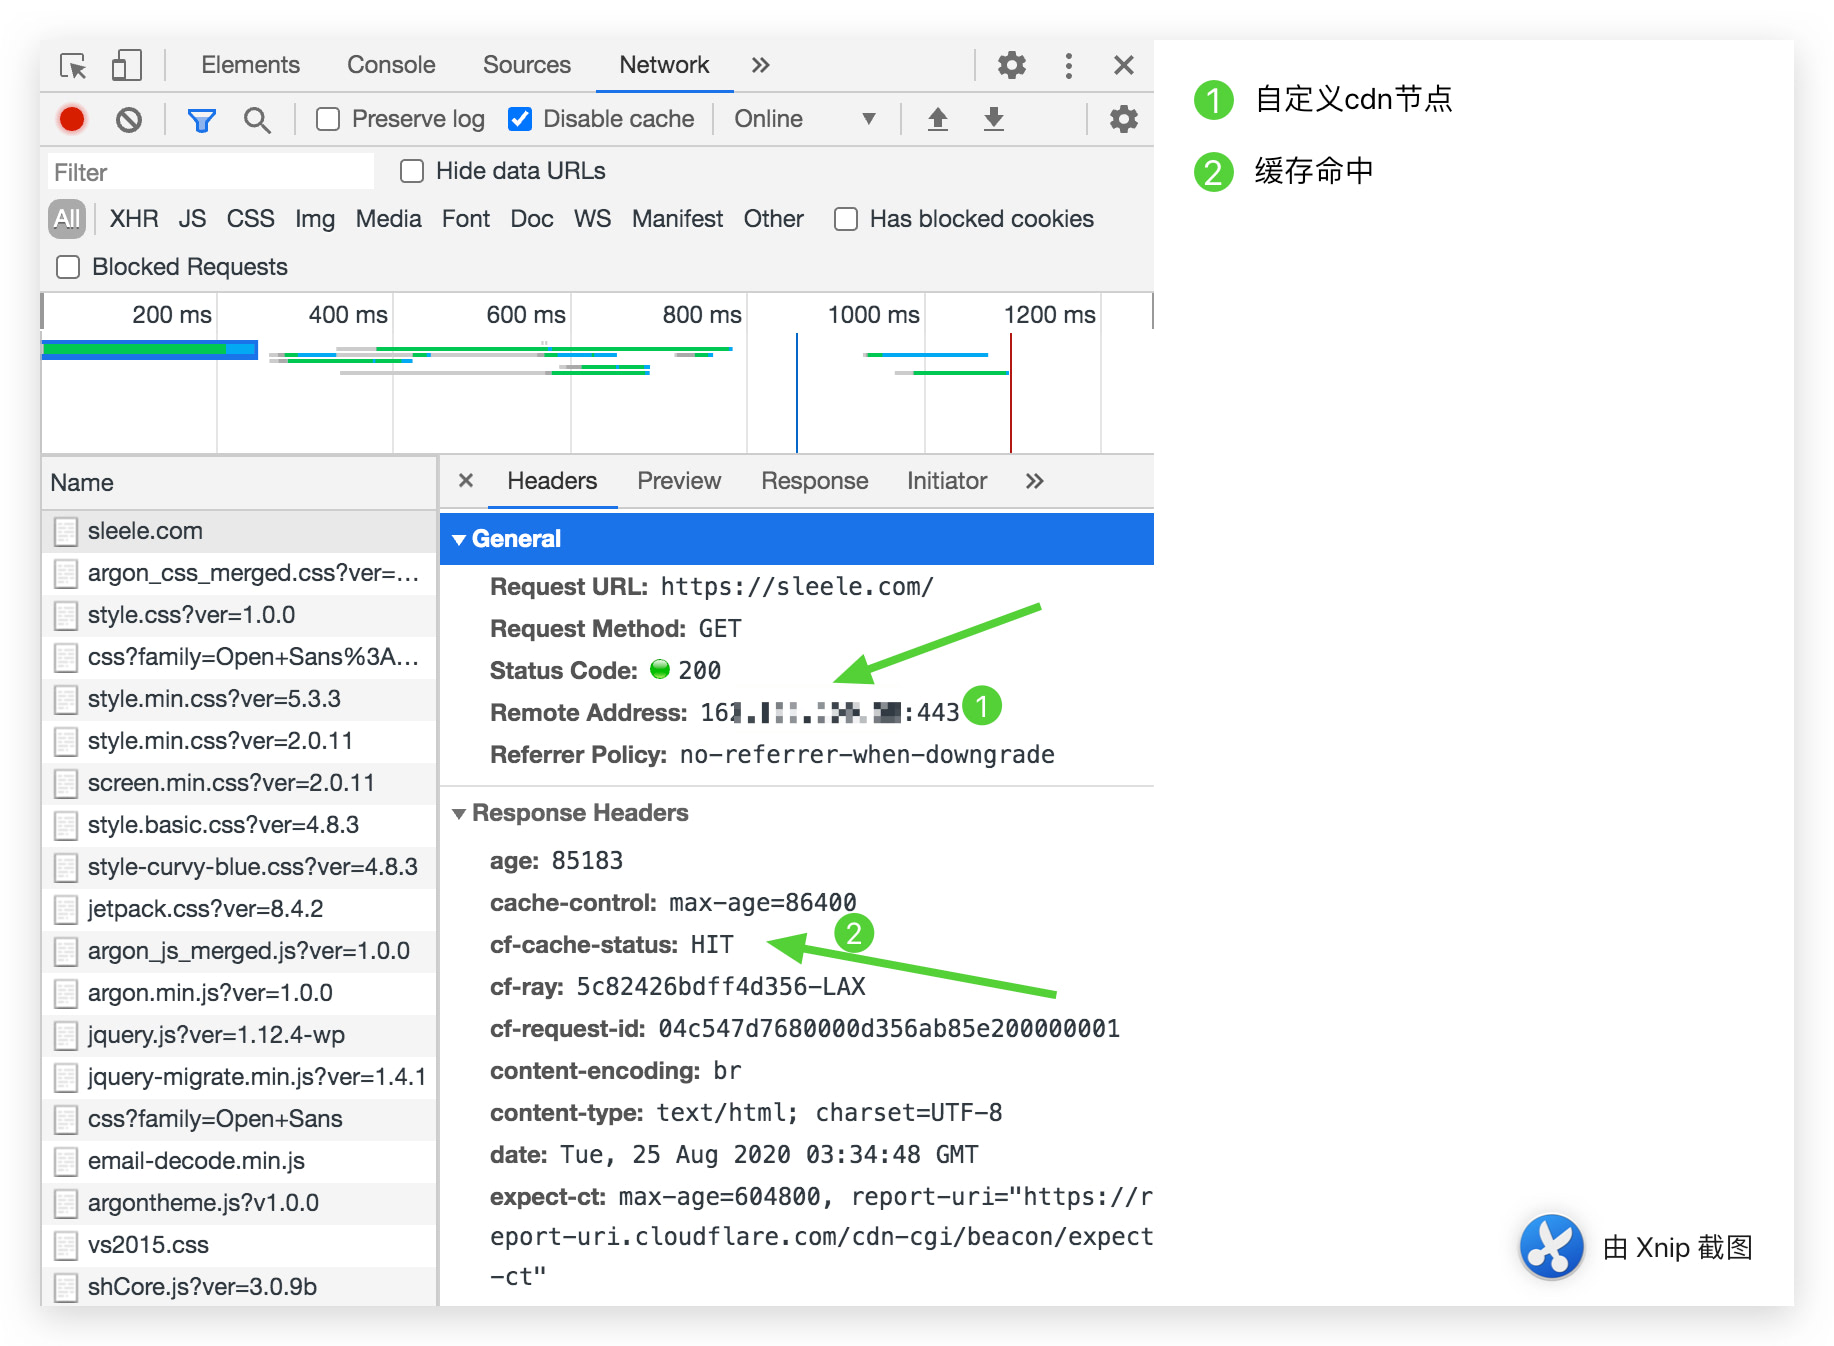Open DevTools settings gear in top bar

(1011, 66)
